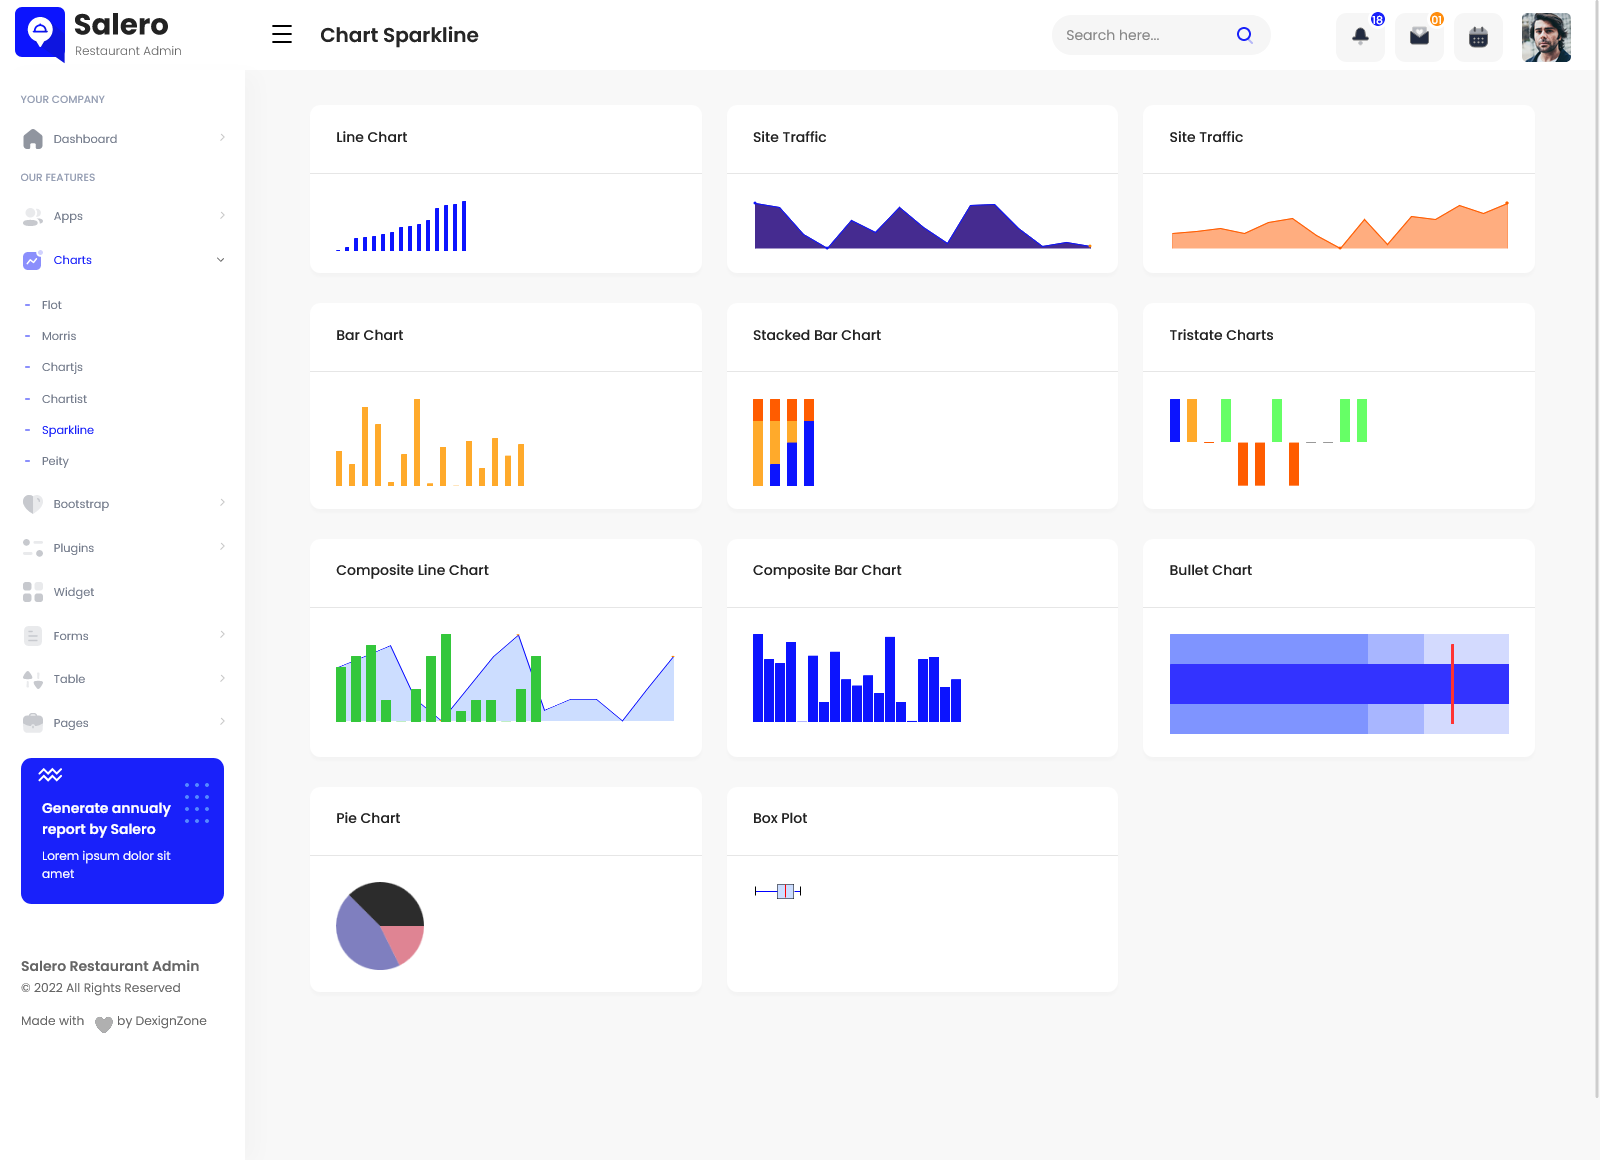1600x1160 pixels.
Task: Open the messages envelope icon
Action: pyautogui.click(x=1419, y=37)
